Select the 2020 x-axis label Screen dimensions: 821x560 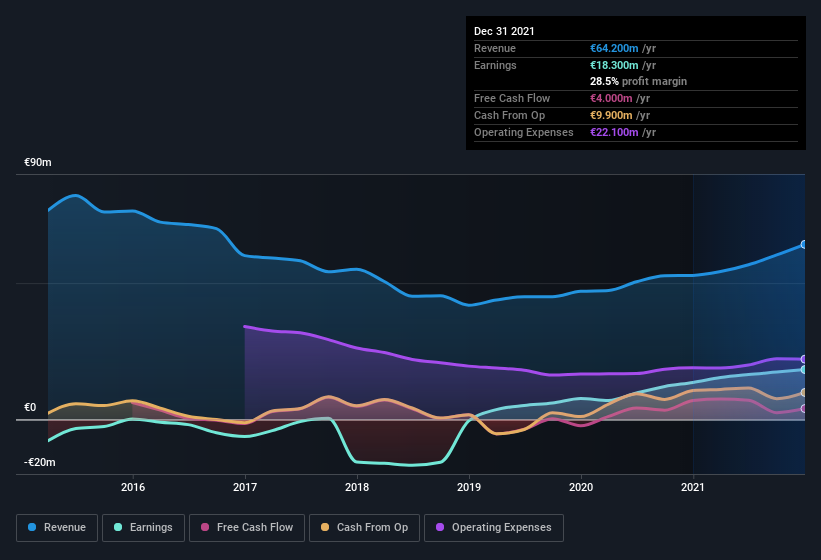pyautogui.click(x=581, y=487)
